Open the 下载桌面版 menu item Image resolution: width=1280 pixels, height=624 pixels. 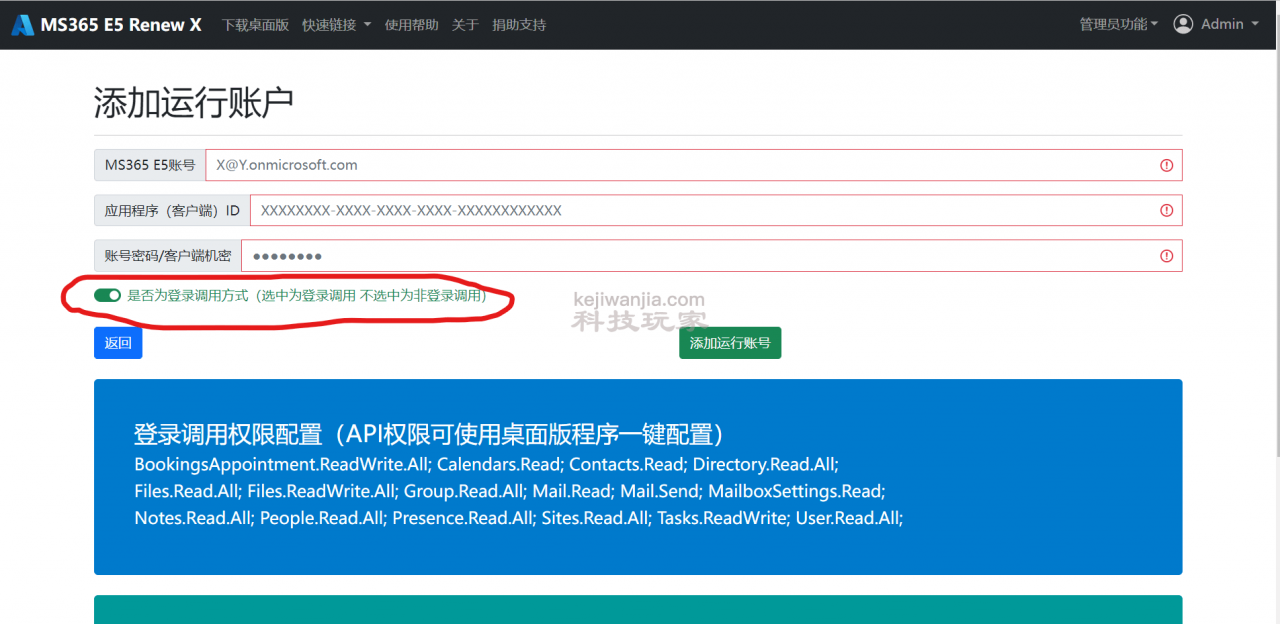(x=255, y=25)
